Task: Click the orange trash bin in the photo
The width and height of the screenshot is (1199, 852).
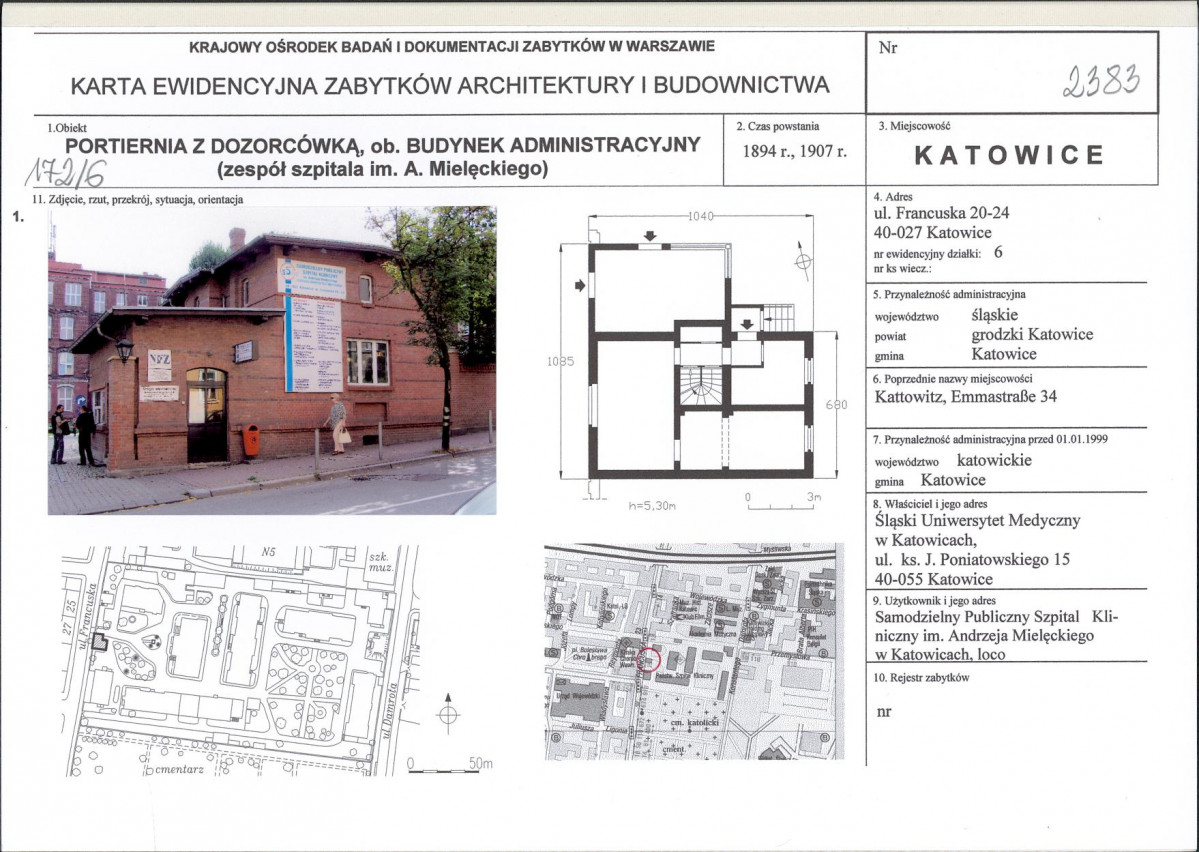Action: 250,441
